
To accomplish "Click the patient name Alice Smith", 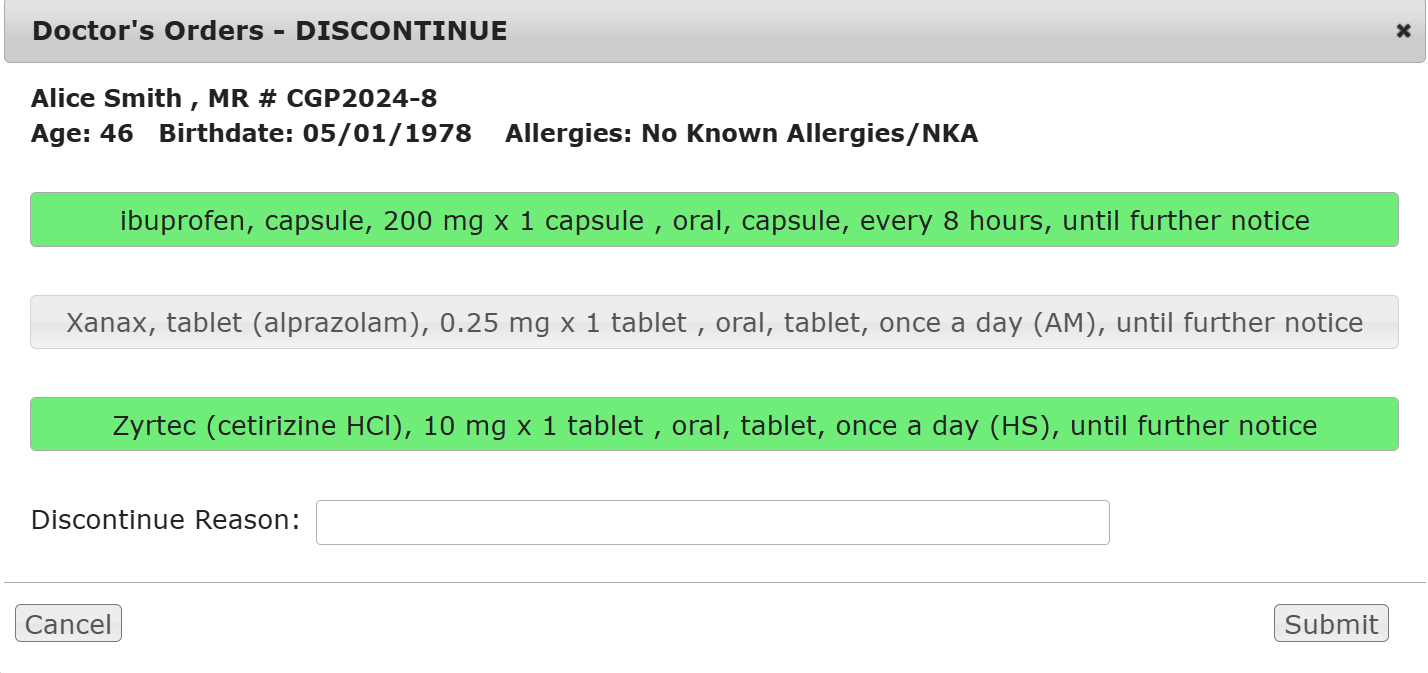I will point(106,98).
